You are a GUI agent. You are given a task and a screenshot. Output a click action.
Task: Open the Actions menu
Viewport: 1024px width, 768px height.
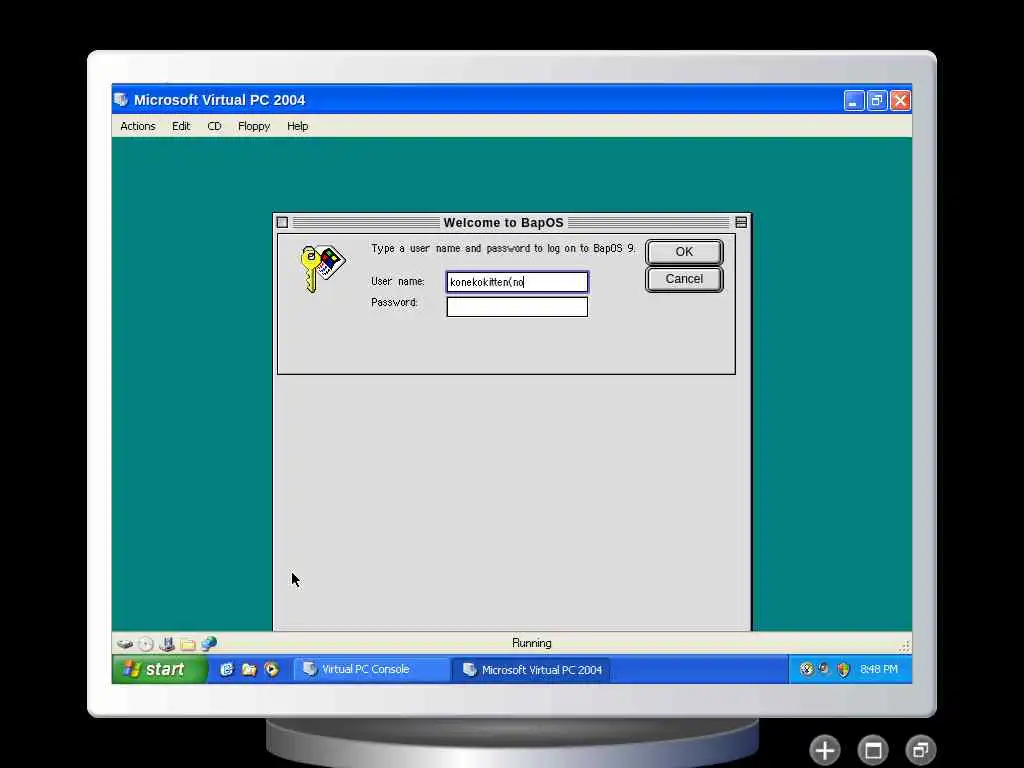pos(138,126)
